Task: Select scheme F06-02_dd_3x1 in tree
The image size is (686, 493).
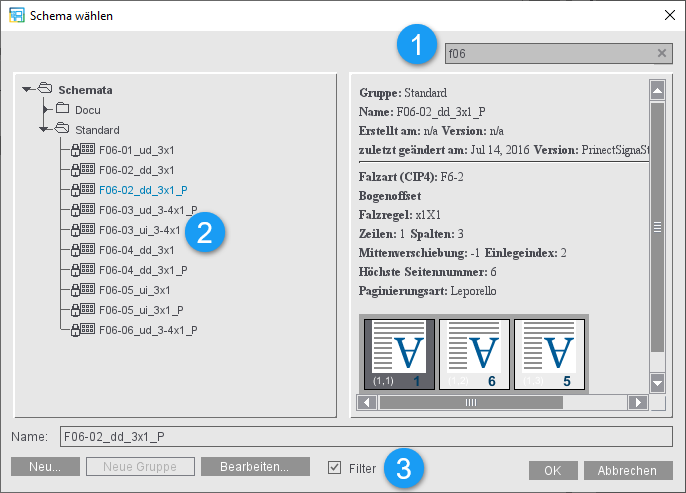Action: point(136,170)
